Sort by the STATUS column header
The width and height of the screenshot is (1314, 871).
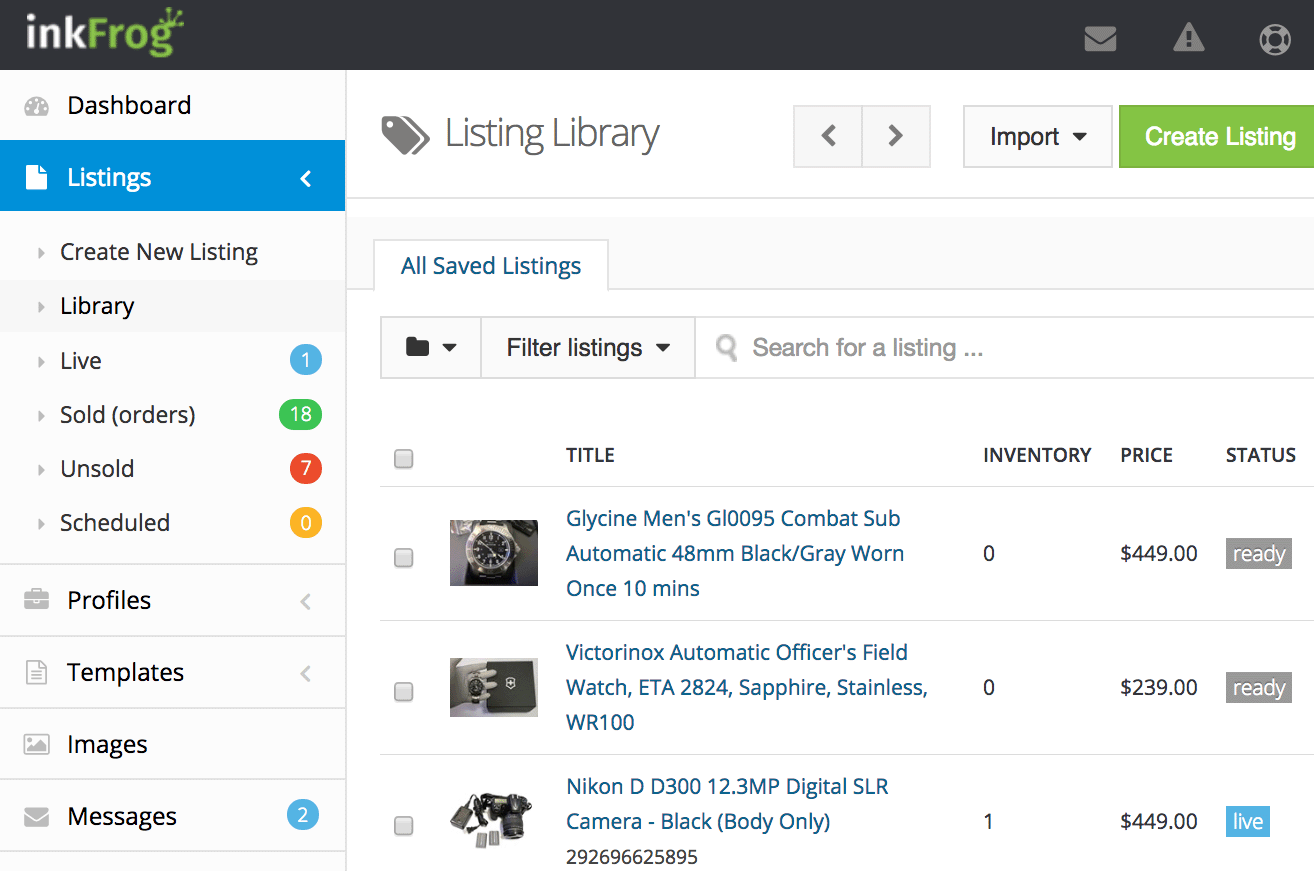(x=1261, y=455)
